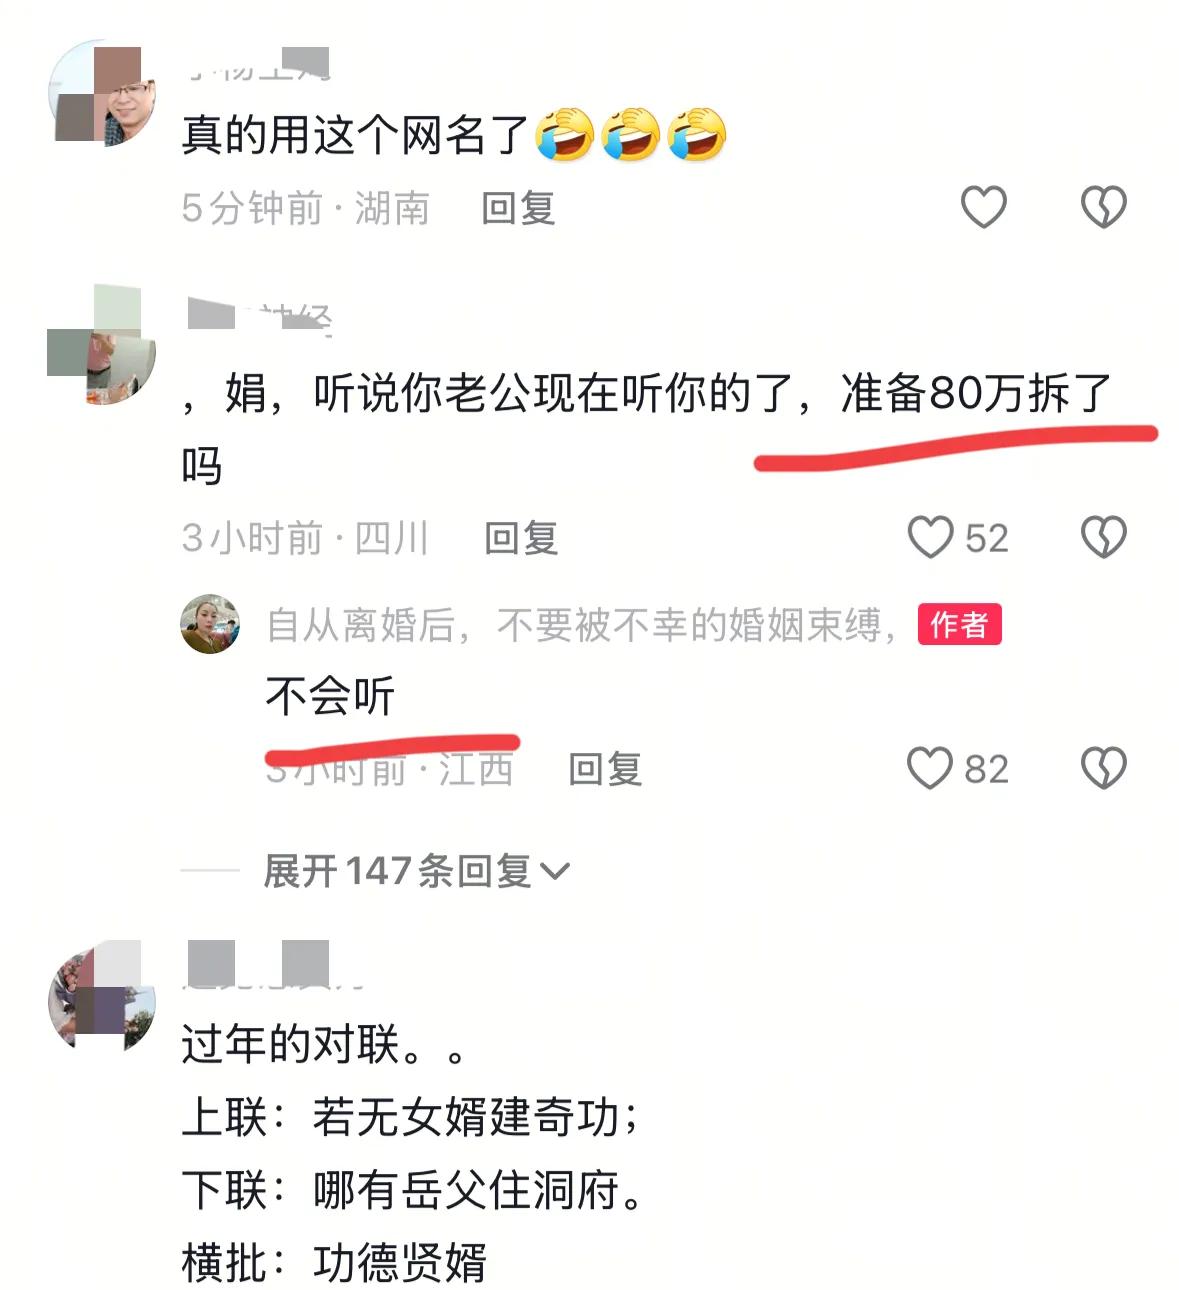Dislike the 准备80万拆了 comment
The height and width of the screenshot is (1290, 1179).
click(x=1103, y=537)
